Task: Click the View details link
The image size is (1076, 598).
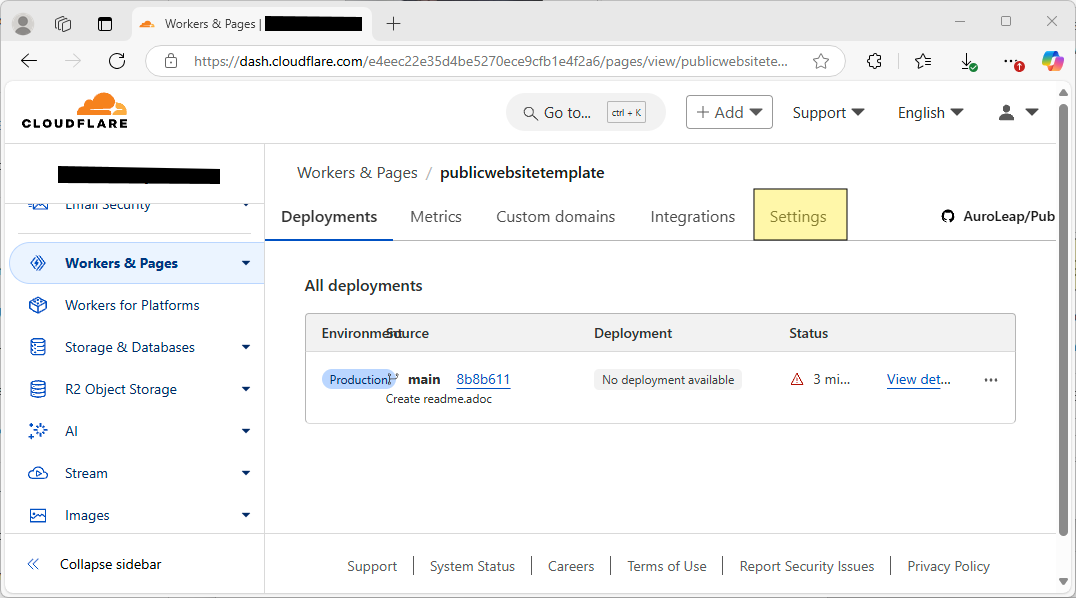Action: [x=917, y=379]
